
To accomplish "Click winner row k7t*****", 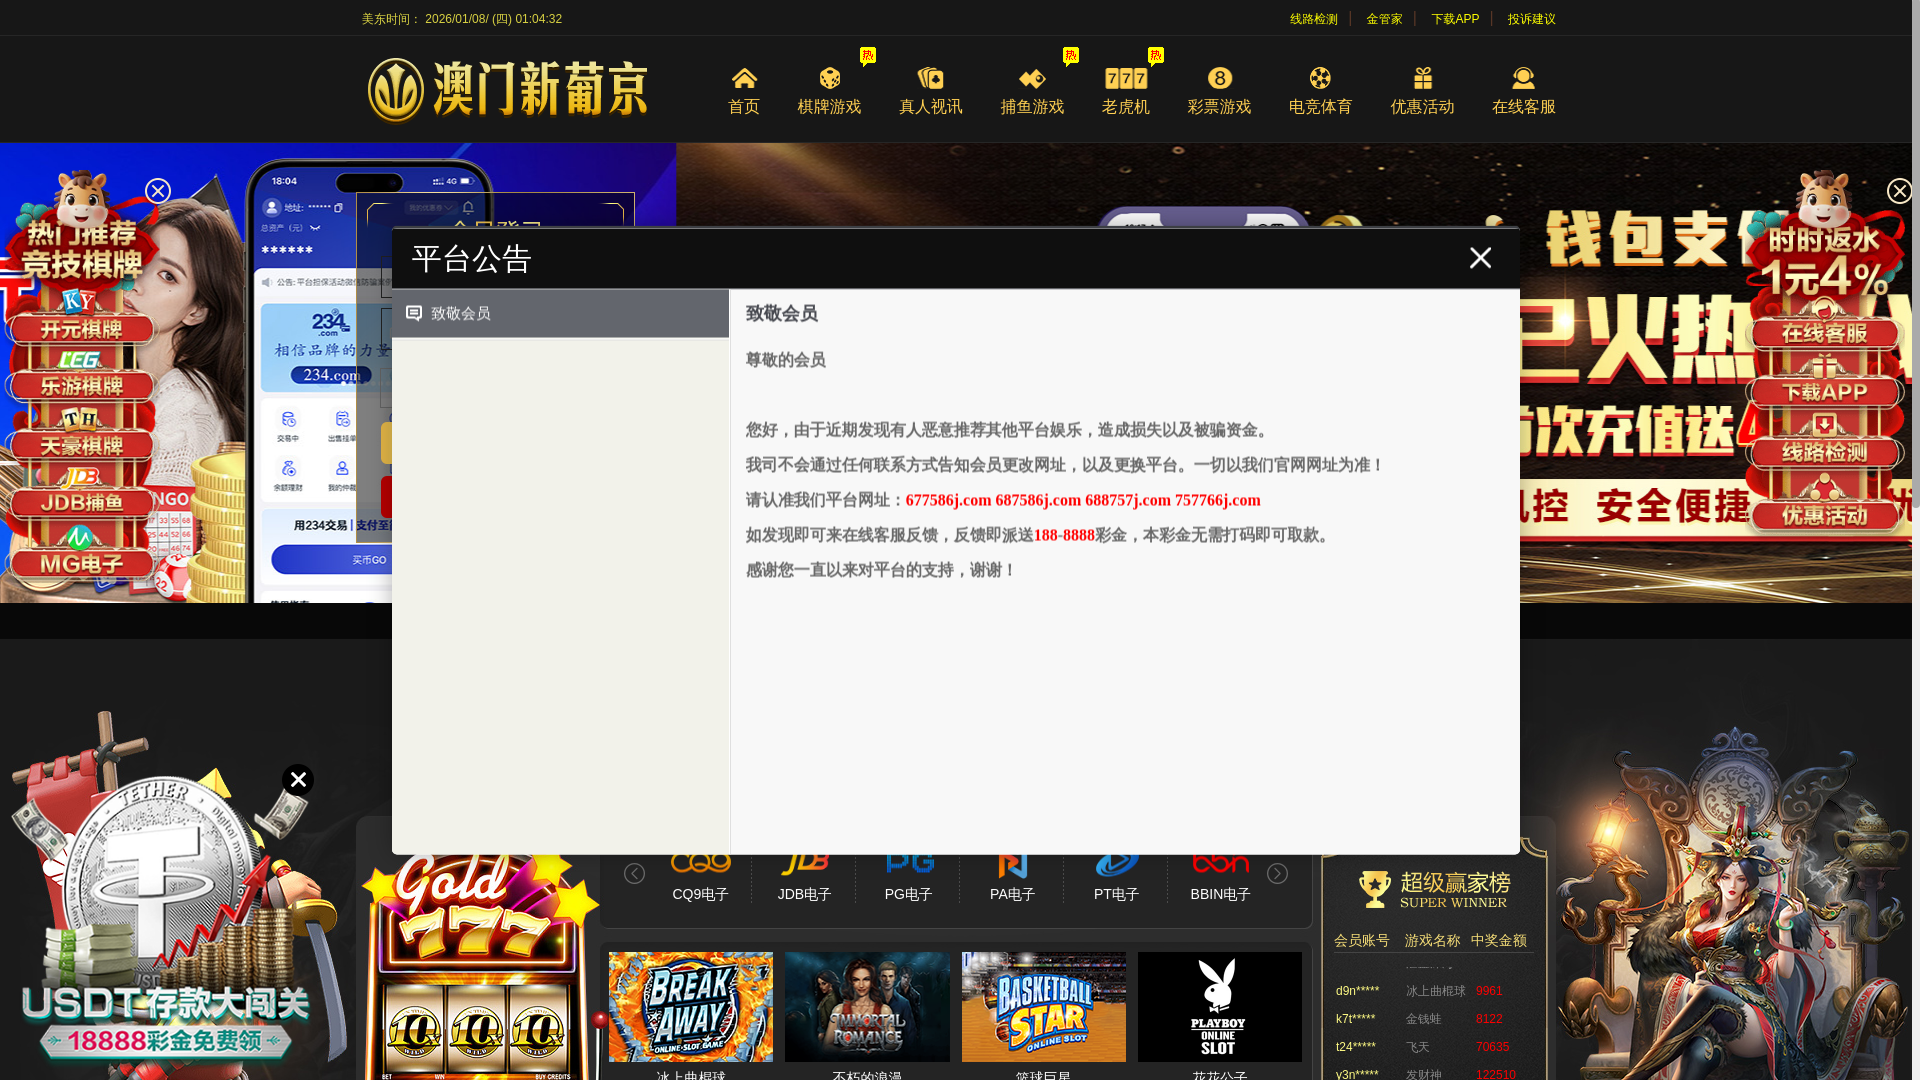I will [1432, 1019].
